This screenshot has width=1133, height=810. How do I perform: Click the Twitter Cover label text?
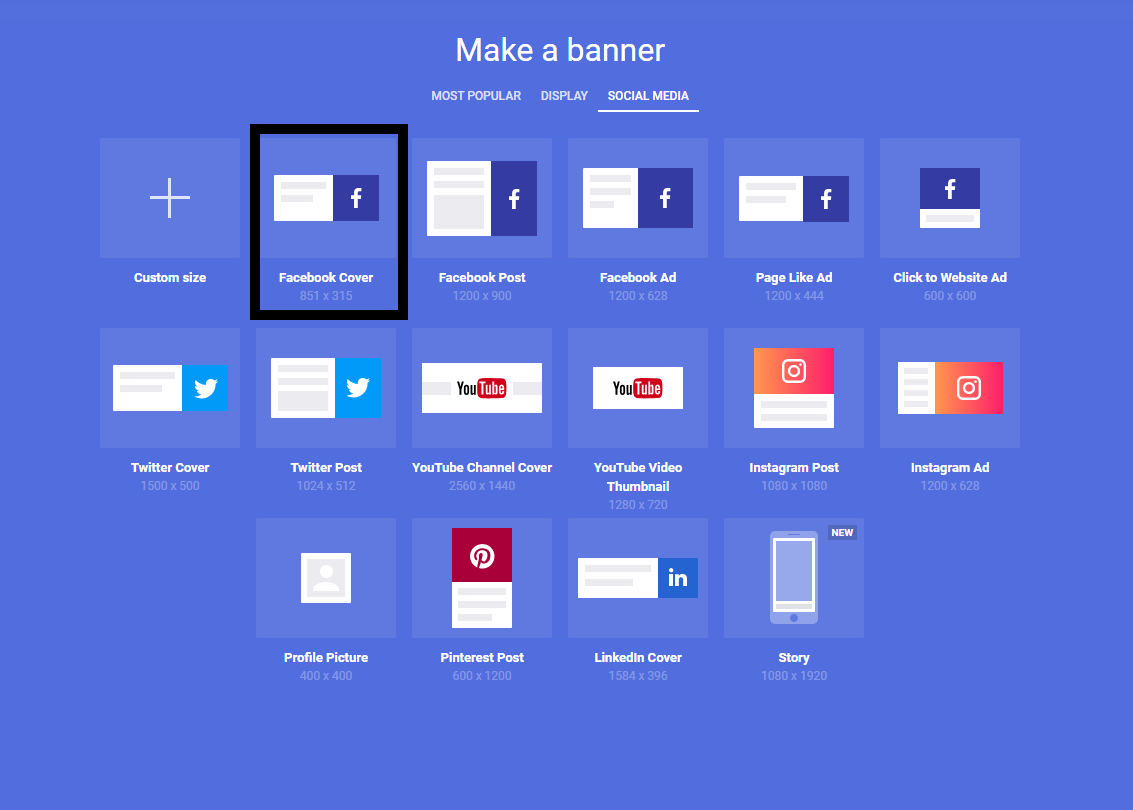pos(170,468)
